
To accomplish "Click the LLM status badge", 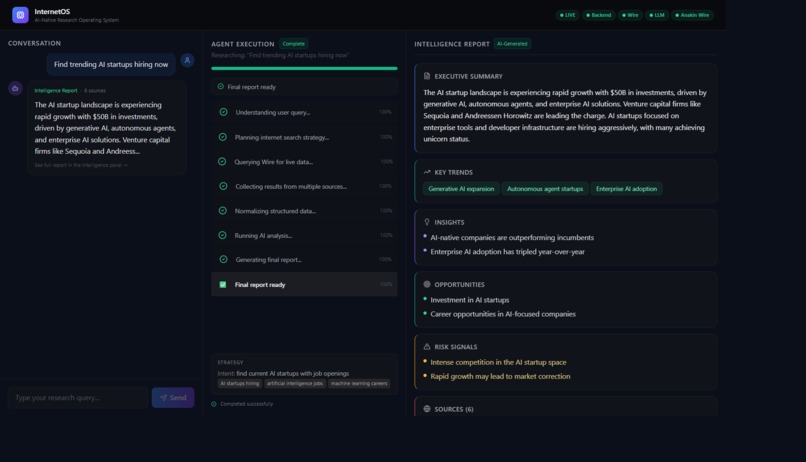I will pyautogui.click(x=657, y=15).
